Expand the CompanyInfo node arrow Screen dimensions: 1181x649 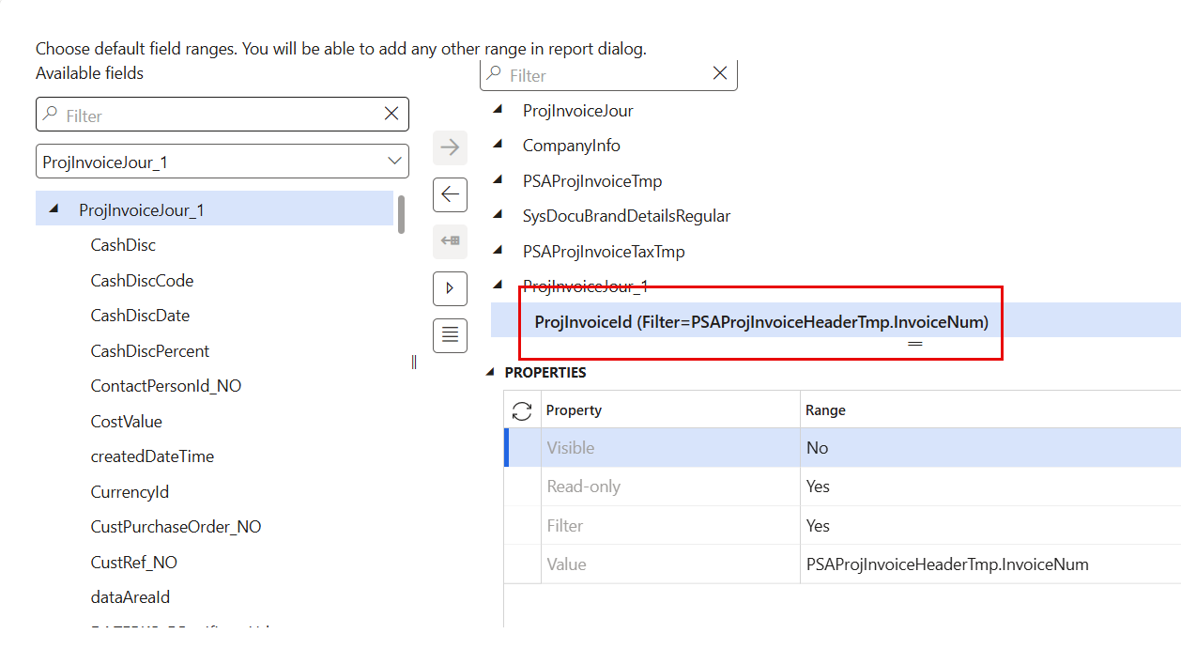click(498, 144)
